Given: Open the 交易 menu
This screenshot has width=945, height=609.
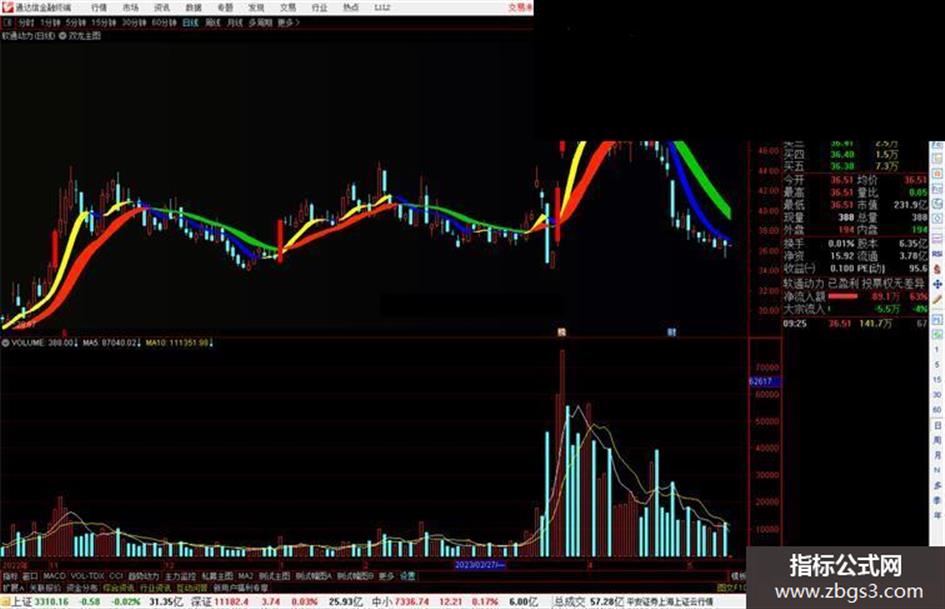Looking at the screenshot, I should pyautogui.click(x=287, y=7).
